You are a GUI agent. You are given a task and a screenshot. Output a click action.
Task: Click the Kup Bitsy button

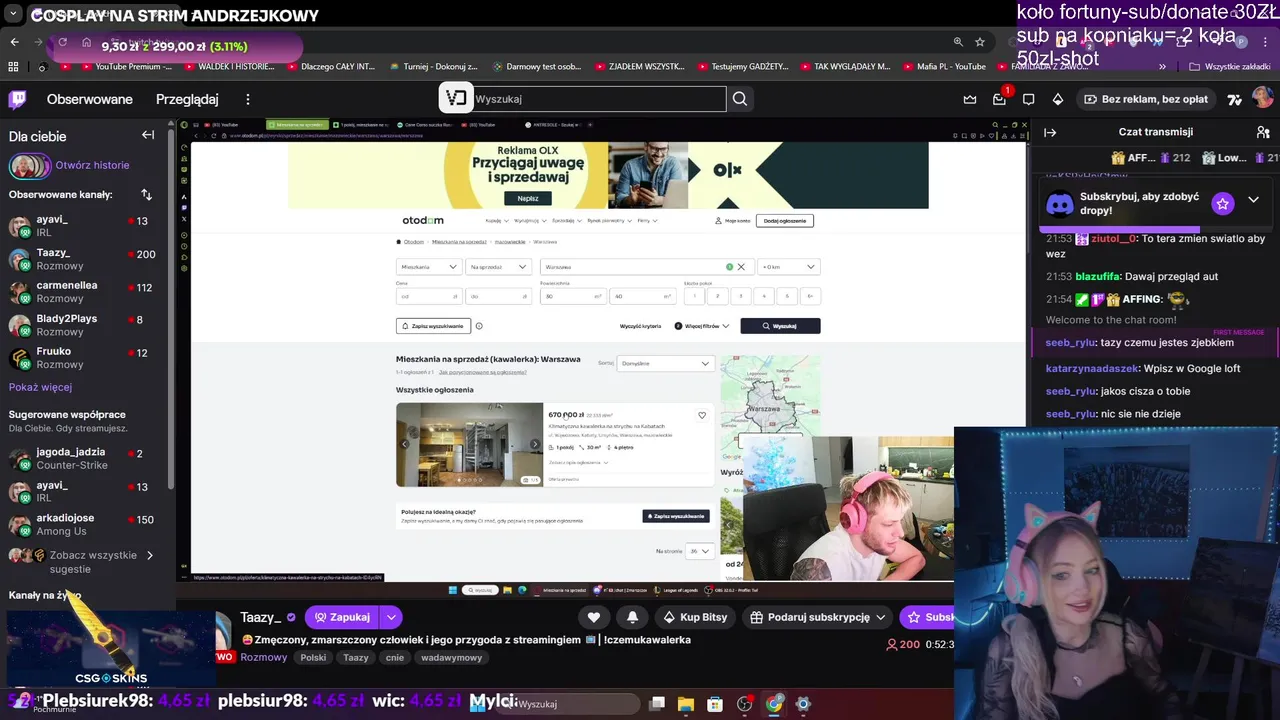[x=695, y=617]
